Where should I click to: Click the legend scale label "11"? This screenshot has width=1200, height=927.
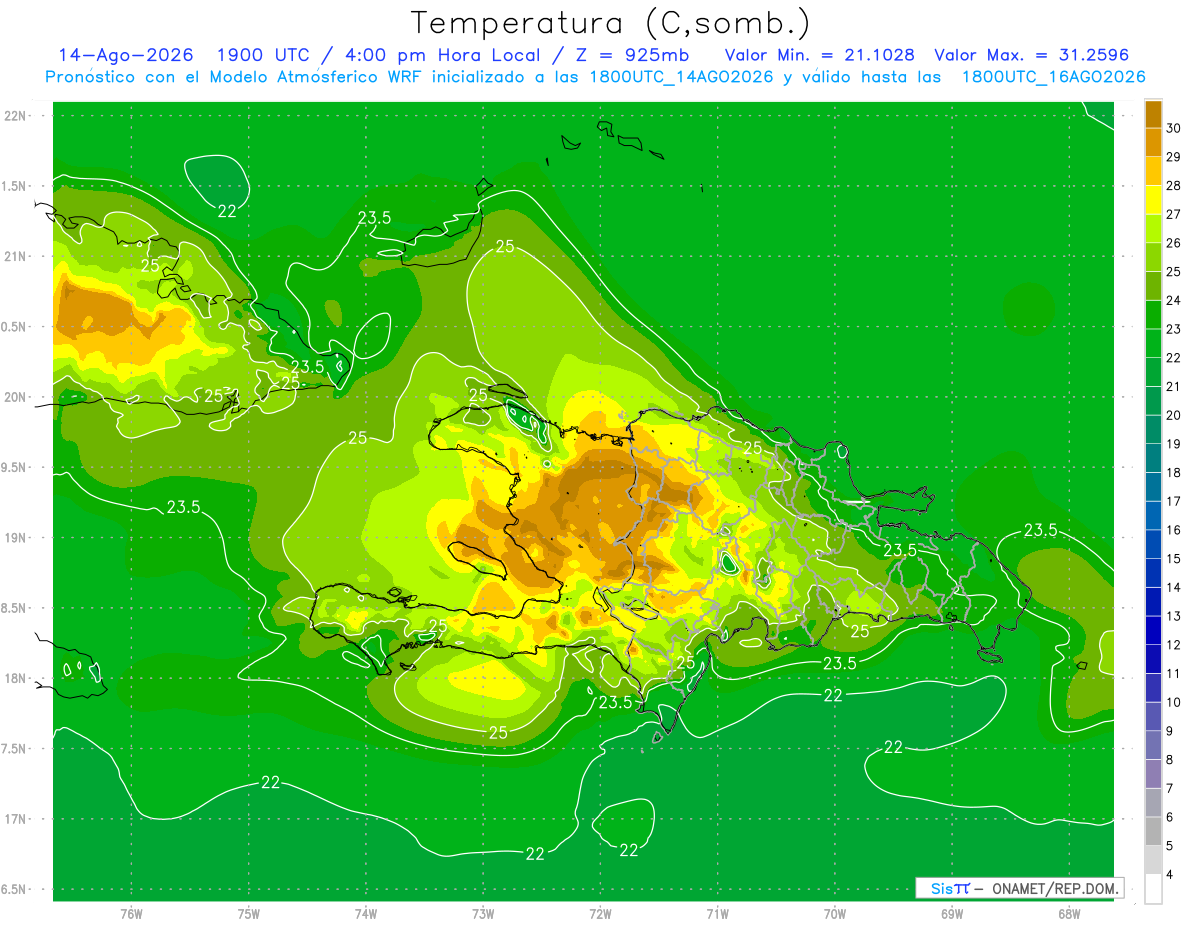point(1174,674)
